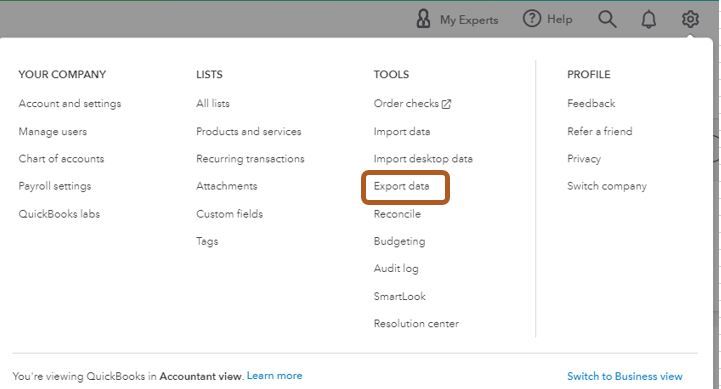The image size is (721, 389).
Task: Click Order checks text
Action: (406, 103)
